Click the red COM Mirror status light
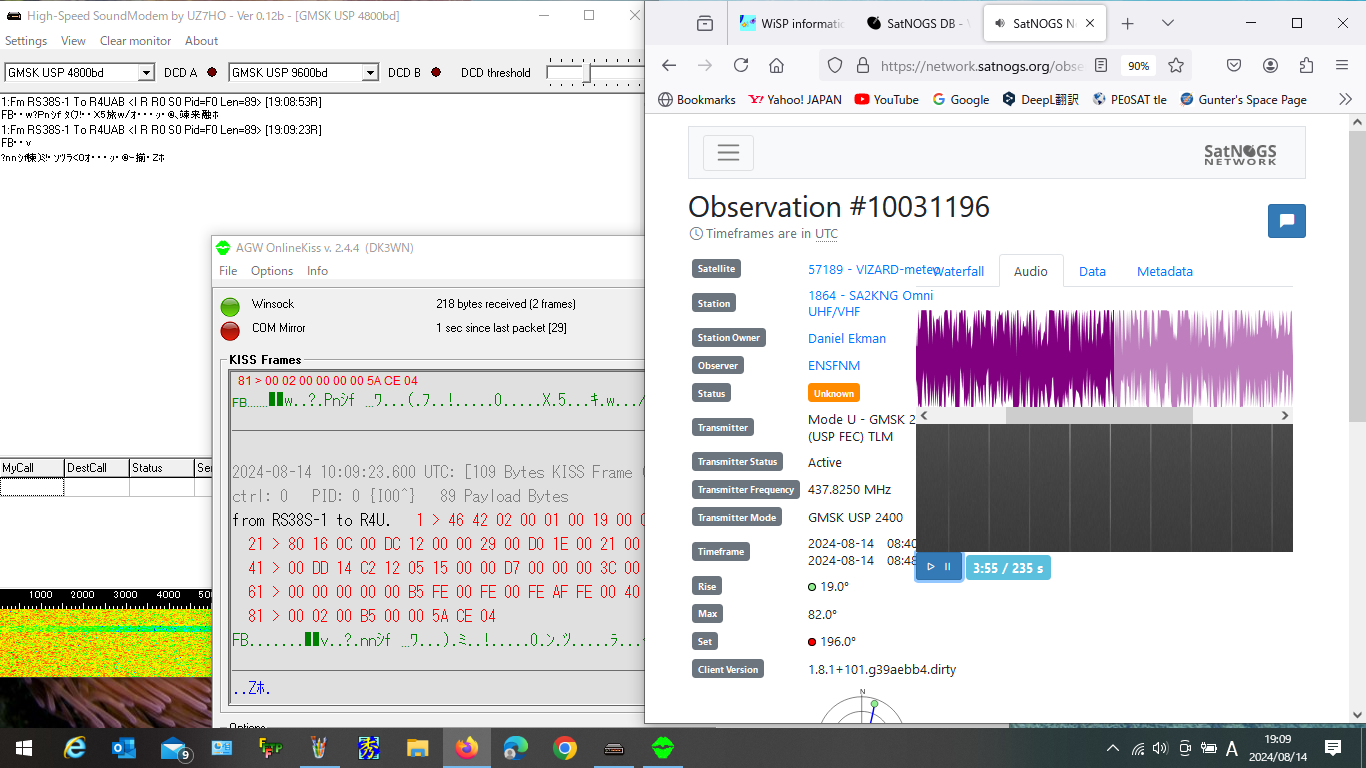This screenshot has width=1366, height=768. pyautogui.click(x=230, y=330)
